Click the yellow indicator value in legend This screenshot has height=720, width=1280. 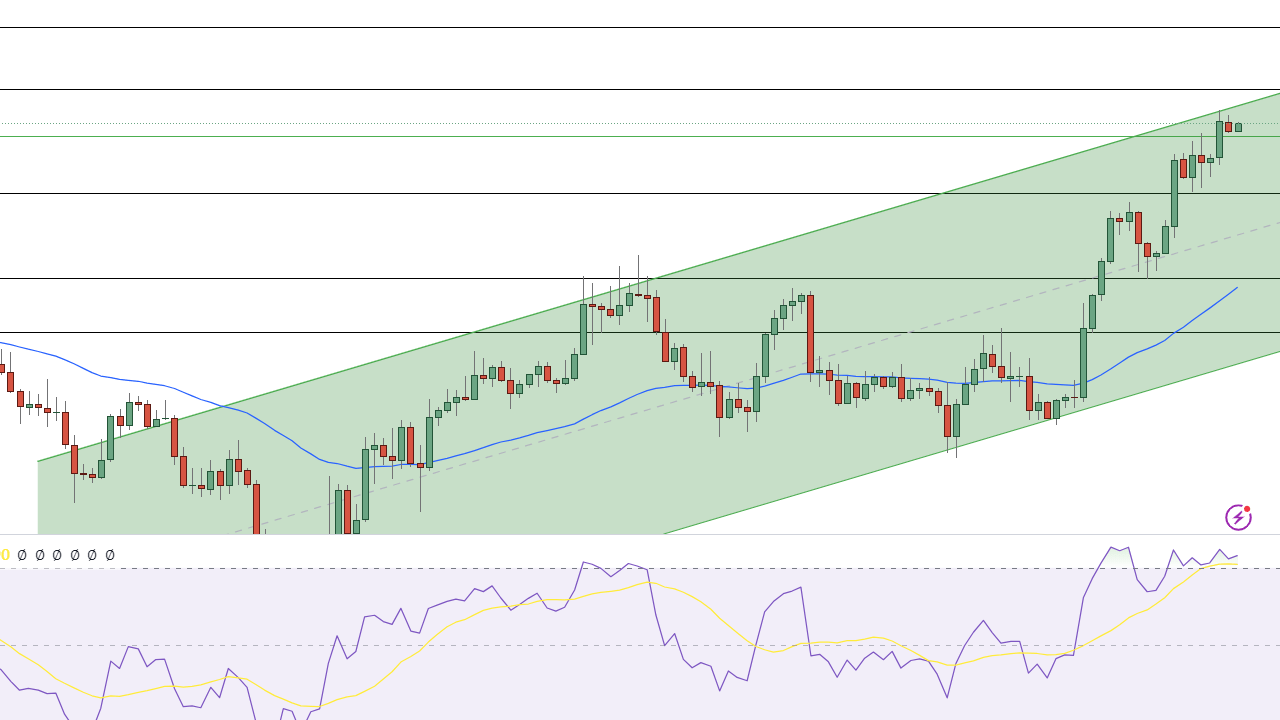coord(5,555)
